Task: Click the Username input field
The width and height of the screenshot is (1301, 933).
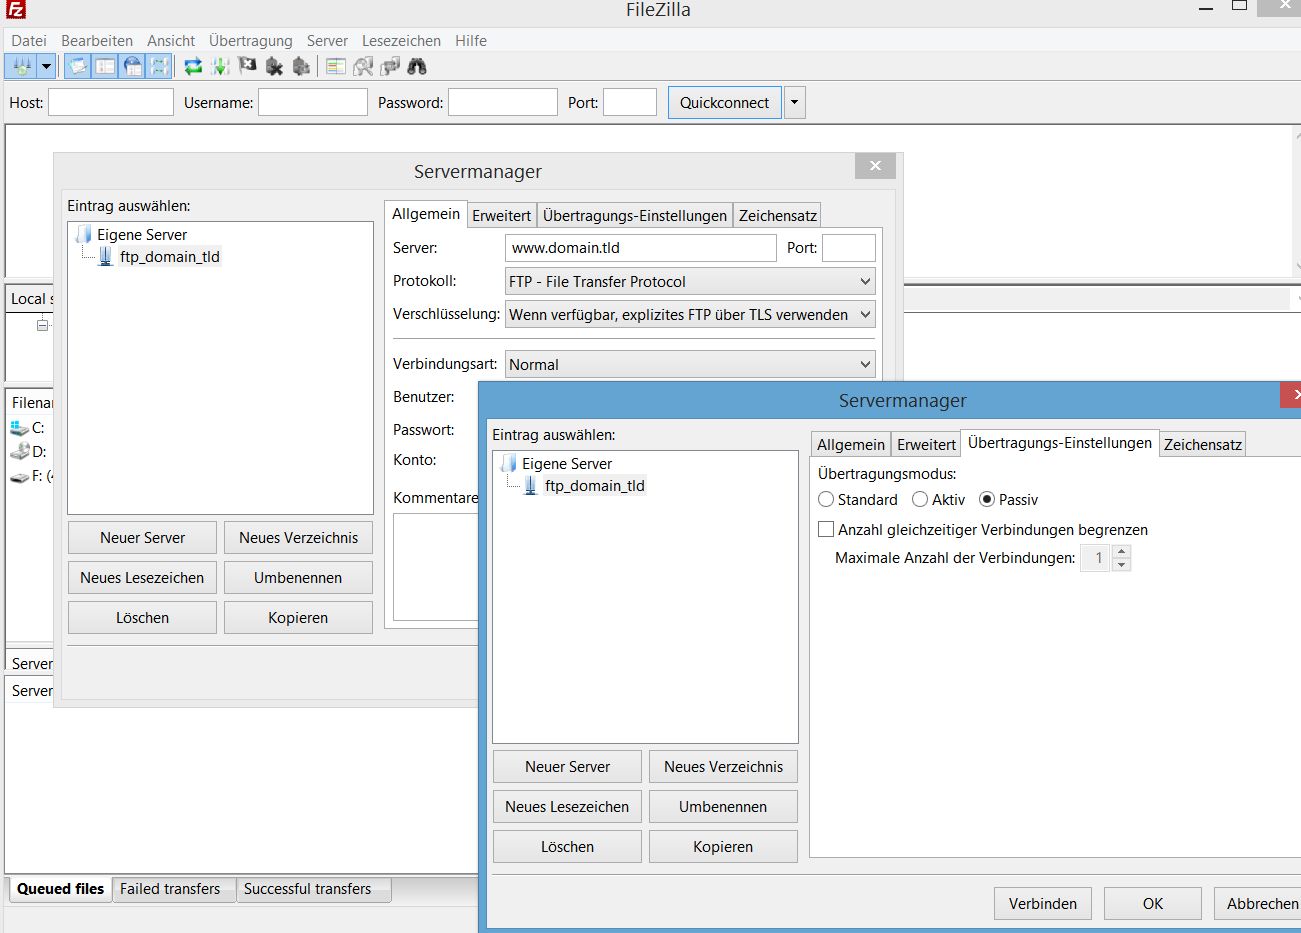Action: click(313, 102)
